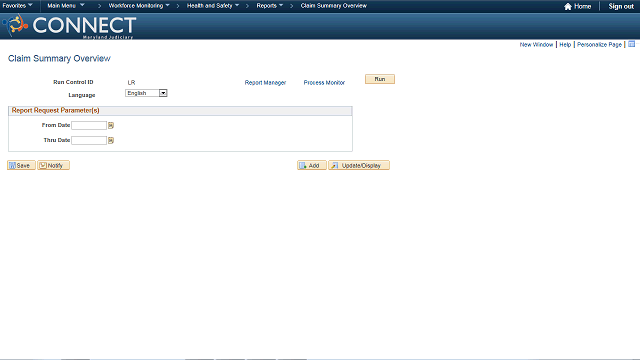The width and height of the screenshot is (640, 360).
Task: Click the Run Control ID value LR
Action: 131,82
